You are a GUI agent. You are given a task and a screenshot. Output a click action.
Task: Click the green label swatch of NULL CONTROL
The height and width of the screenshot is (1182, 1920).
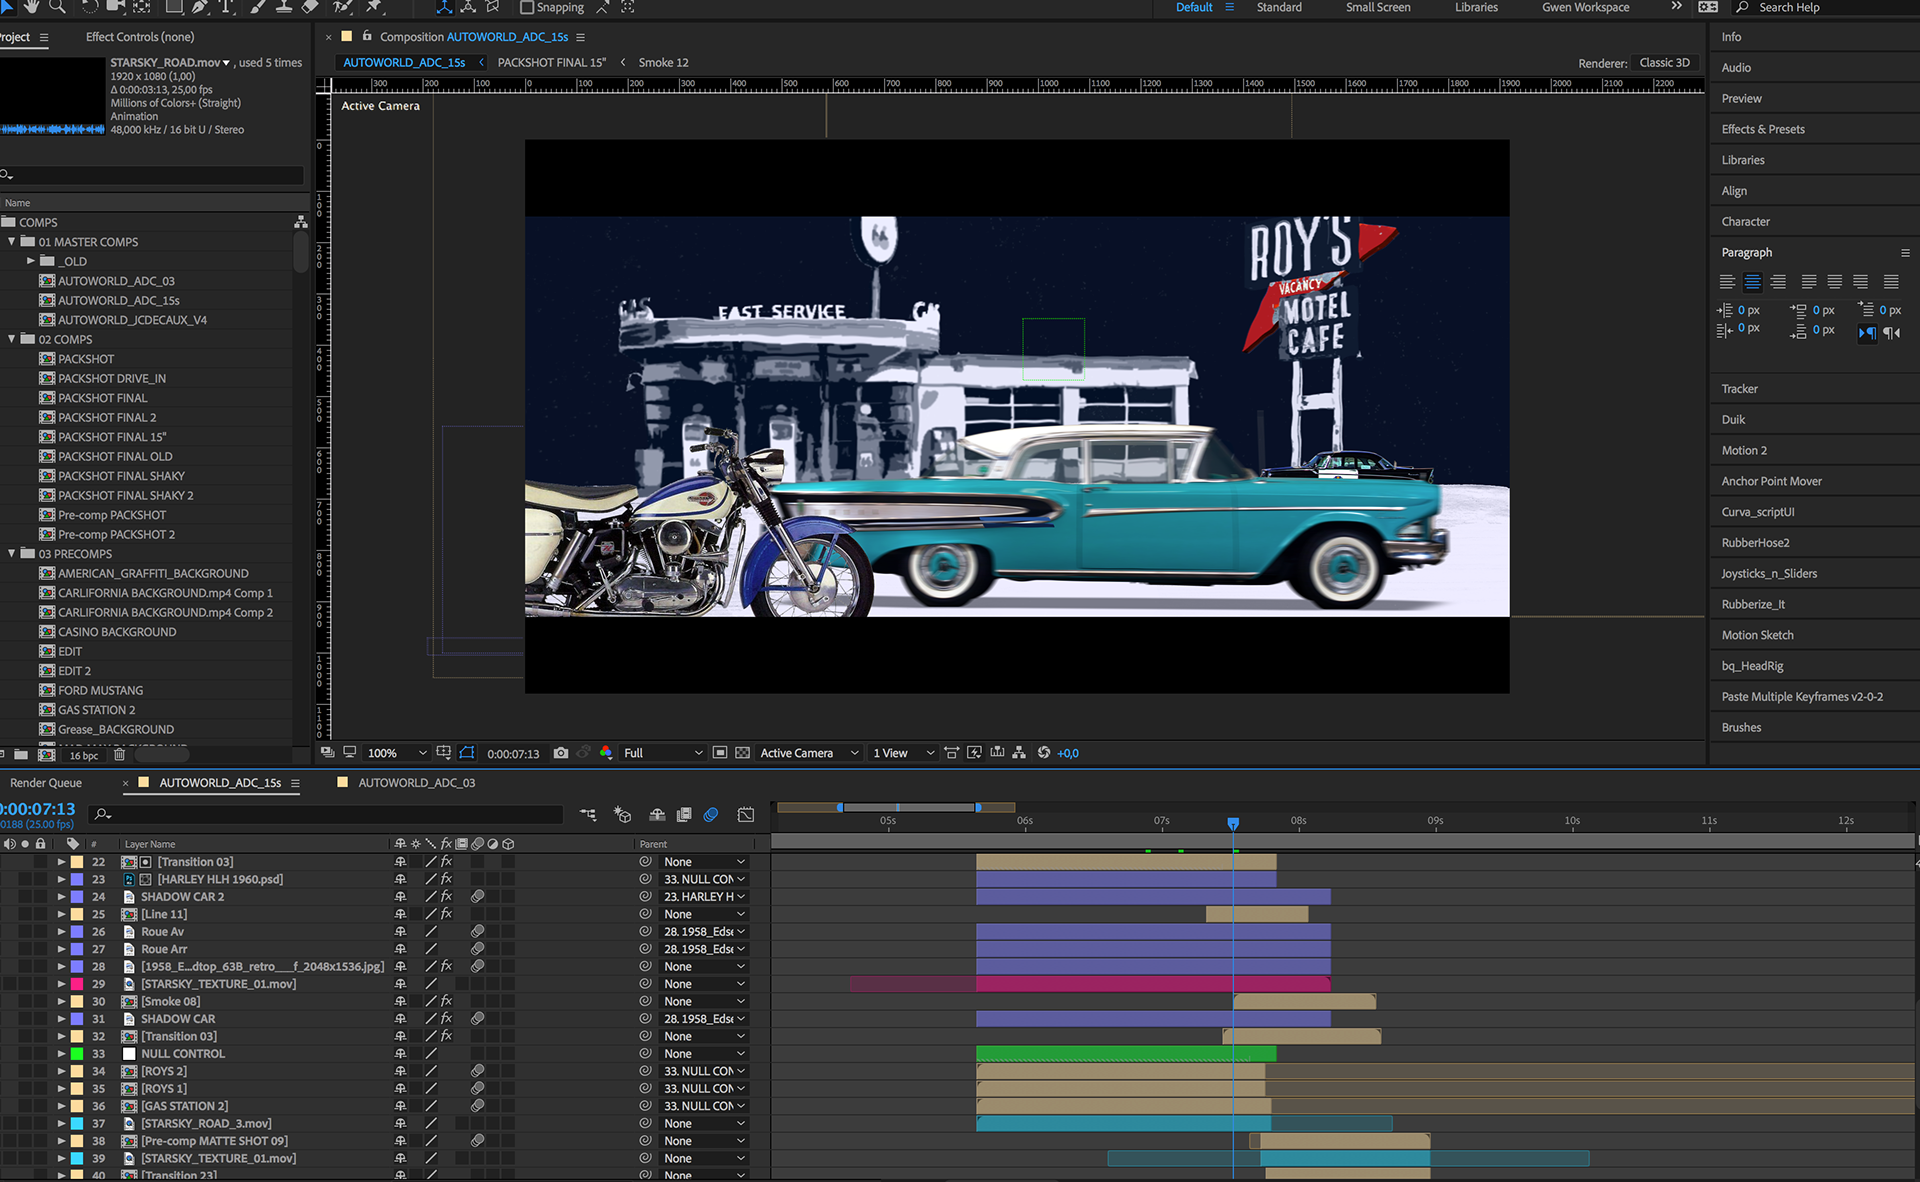click(77, 1054)
